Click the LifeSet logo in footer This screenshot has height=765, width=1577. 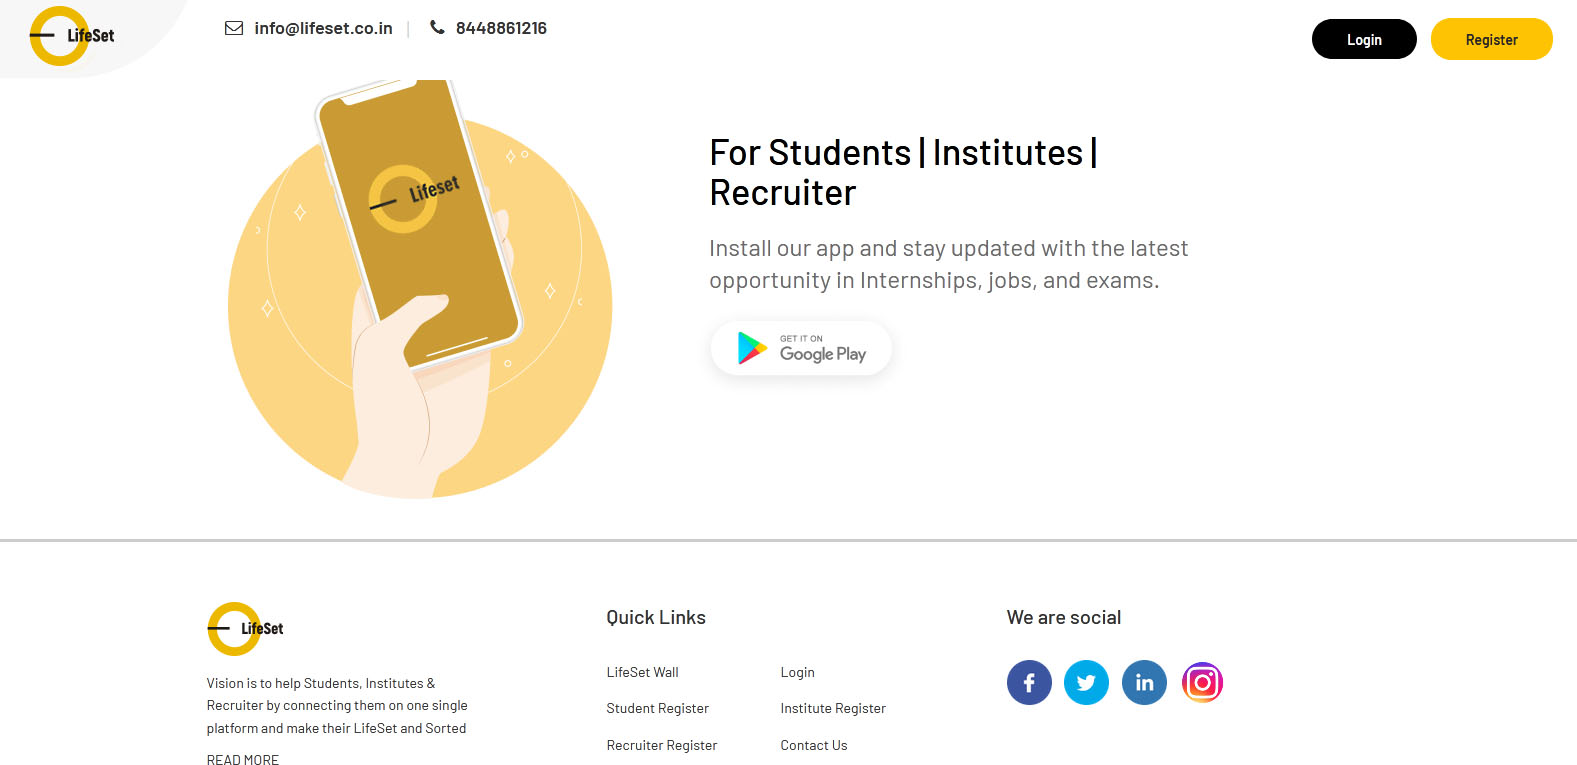point(246,629)
